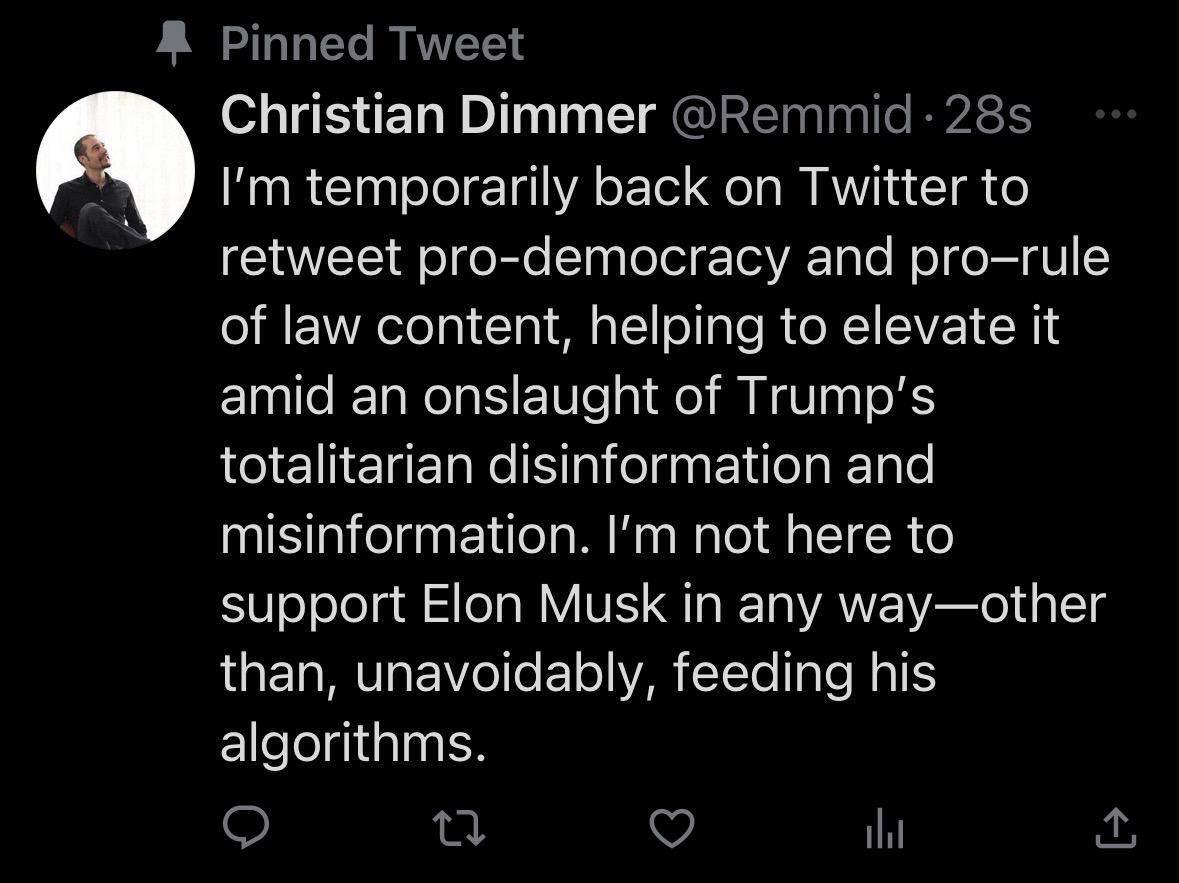Click the 28s timestamp
1179x883 pixels.
click(x=988, y=117)
